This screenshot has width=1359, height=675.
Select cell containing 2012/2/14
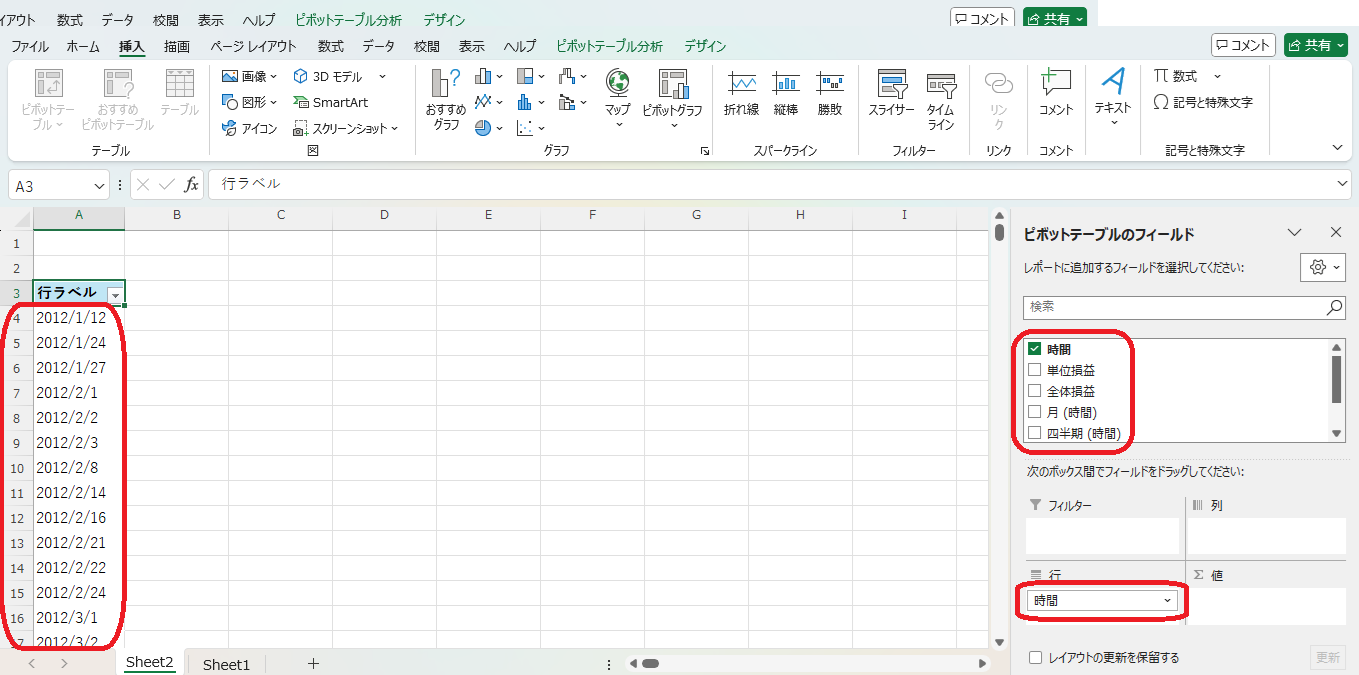point(79,493)
